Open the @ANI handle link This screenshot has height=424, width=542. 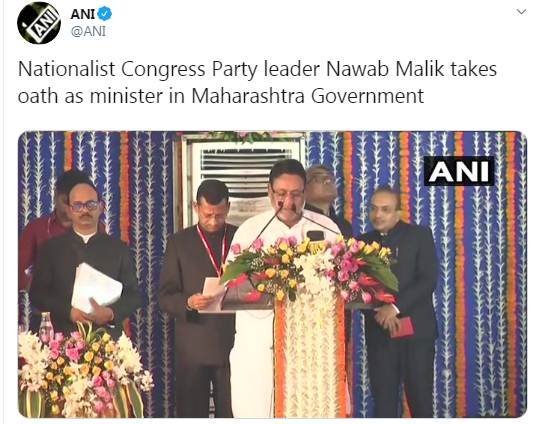tap(88, 31)
